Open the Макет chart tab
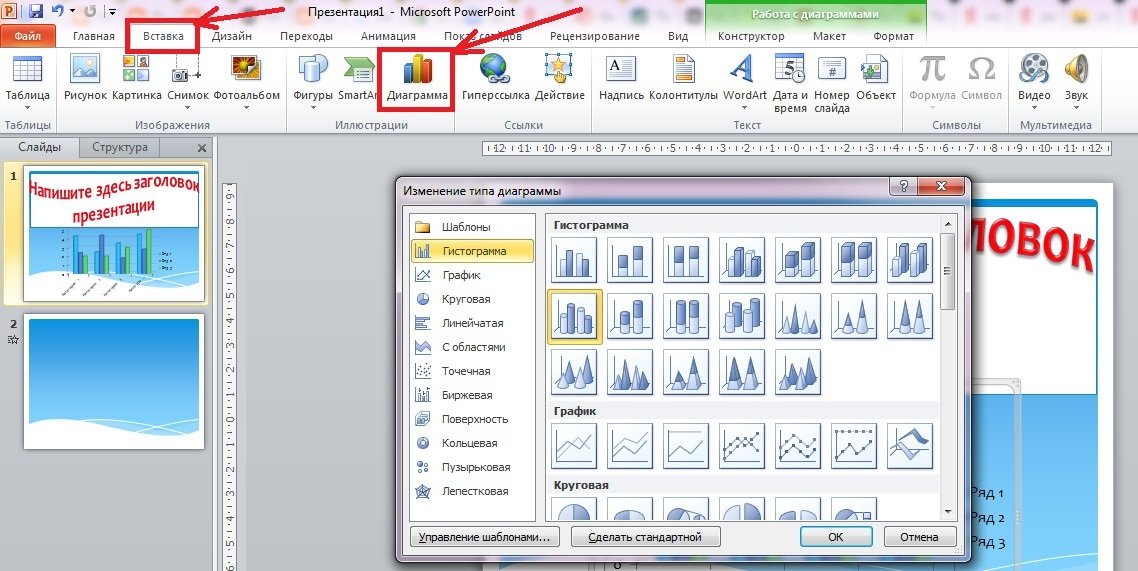This screenshot has width=1138, height=571. tap(829, 36)
